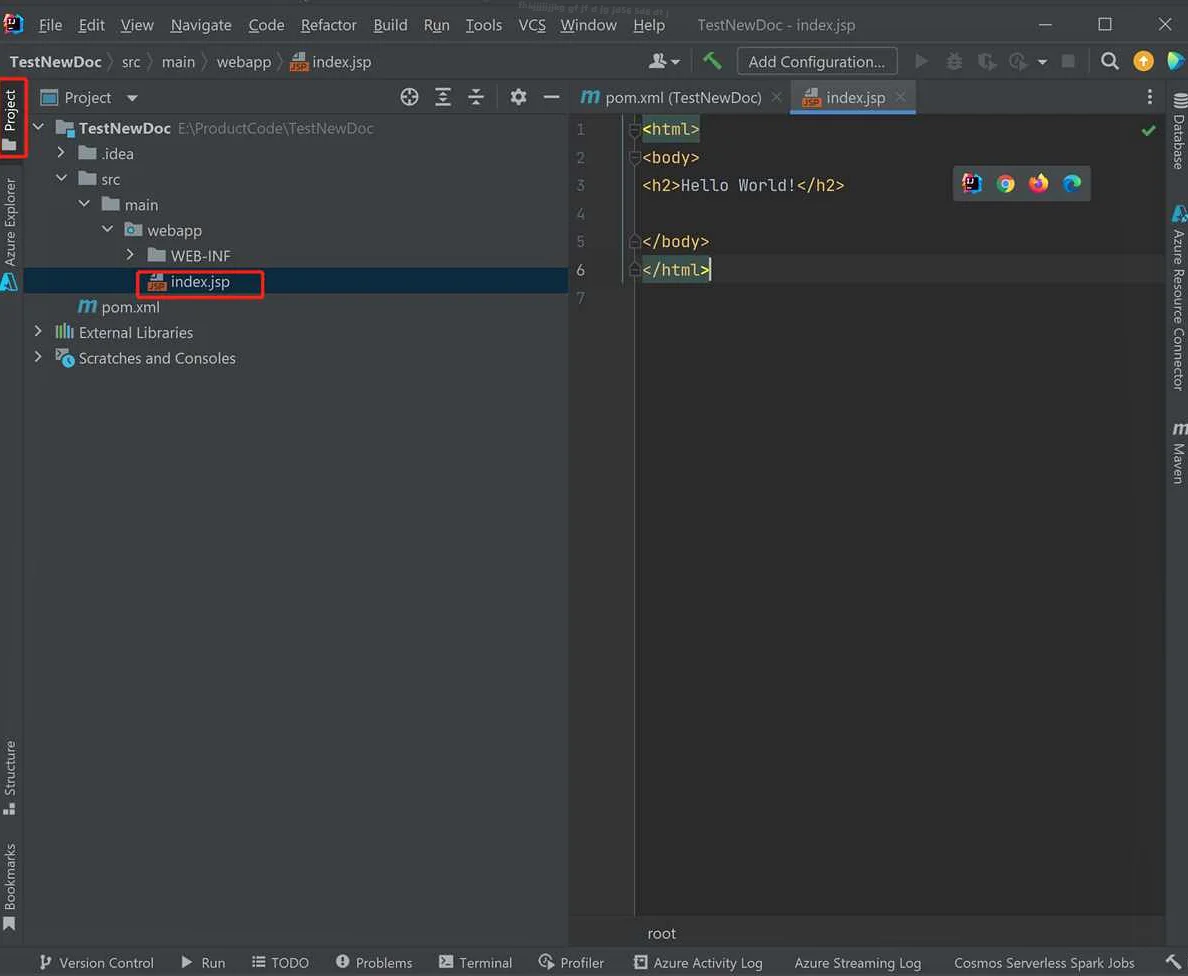Open the Search Everywhere magnifier
The image size is (1188, 976).
tap(1109, 61)
